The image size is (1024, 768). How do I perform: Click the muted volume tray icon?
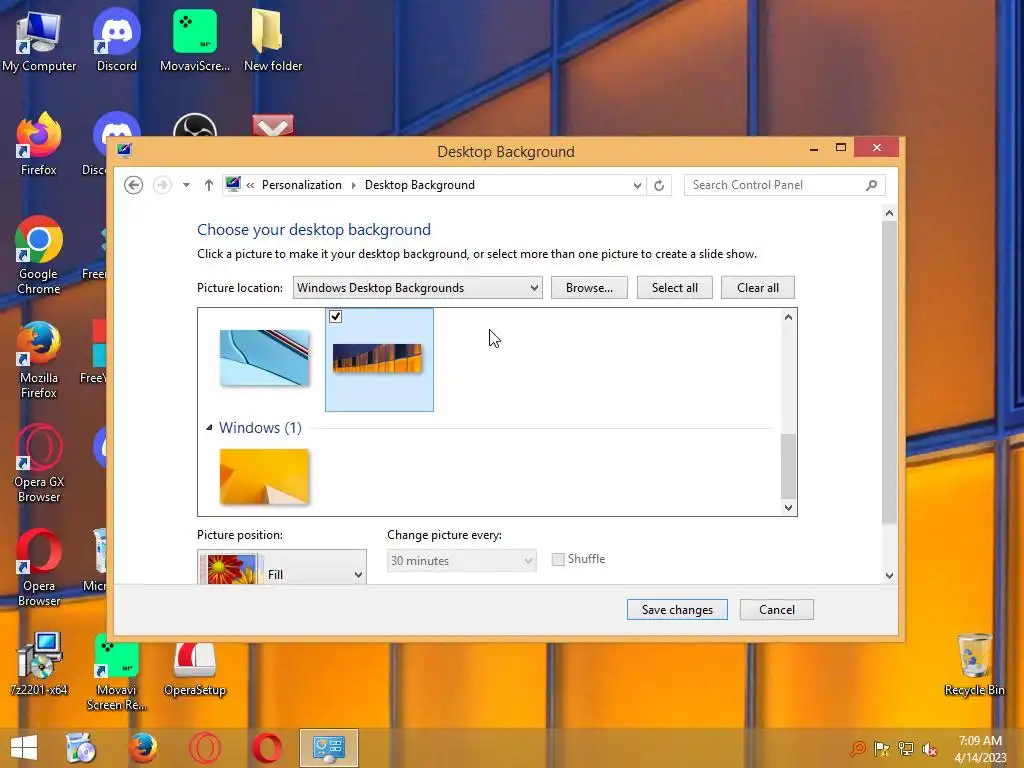pos(929,749)
